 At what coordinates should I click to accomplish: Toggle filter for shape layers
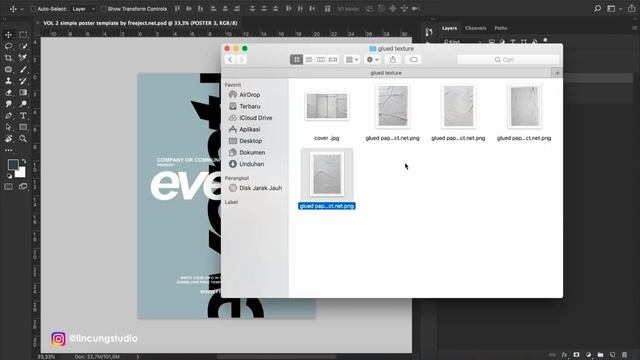(523, 42)
